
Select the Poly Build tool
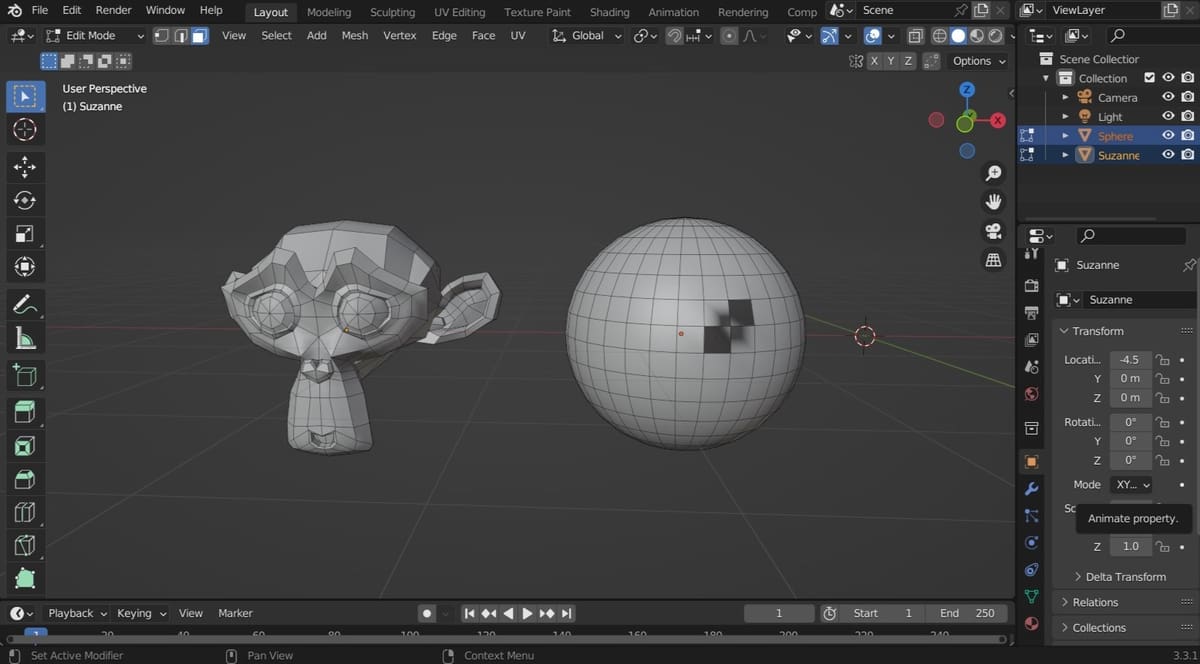coord(25,579)
